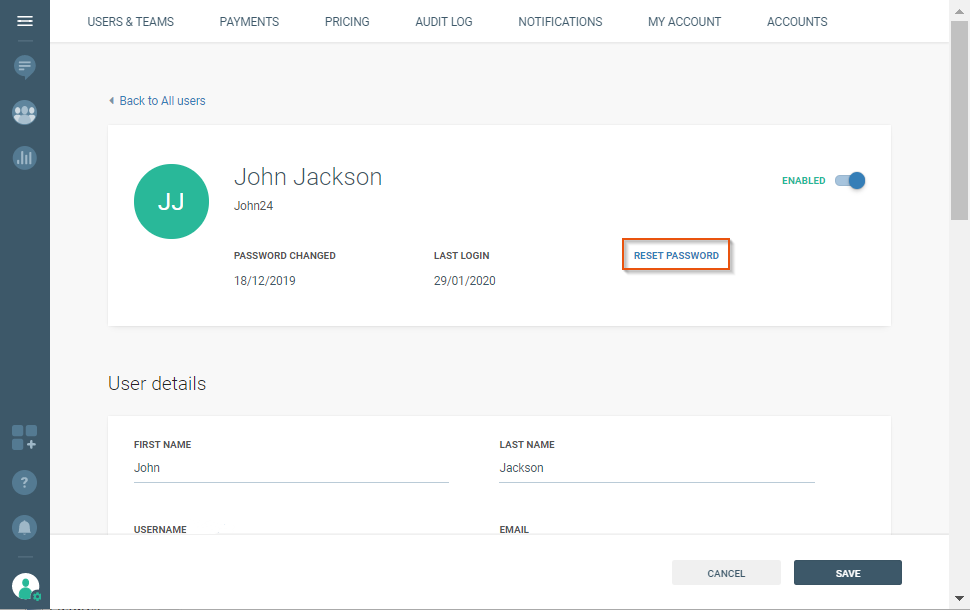Switch to Users & Teams tab

pos(130,22)
